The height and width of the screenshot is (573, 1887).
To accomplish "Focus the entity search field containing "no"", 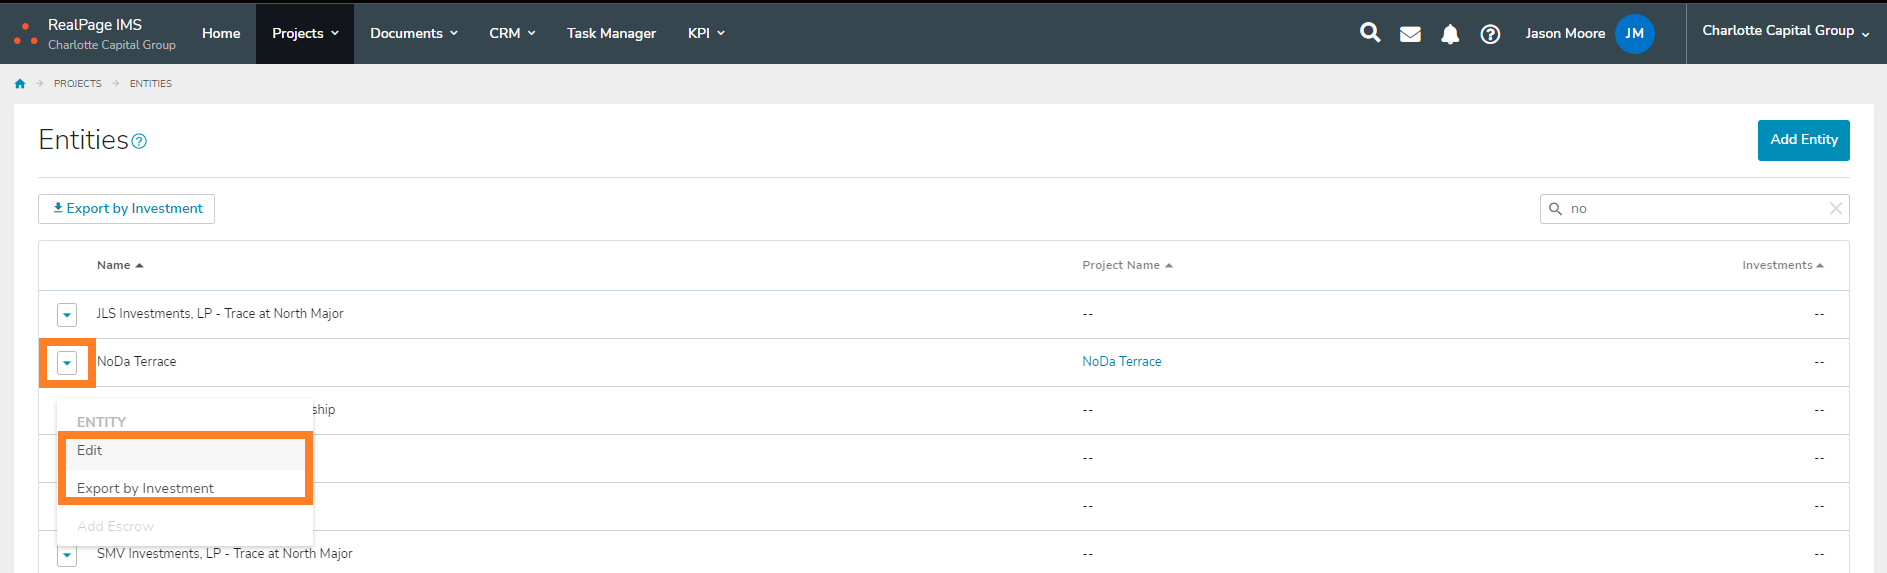I will pos(1694,209).
